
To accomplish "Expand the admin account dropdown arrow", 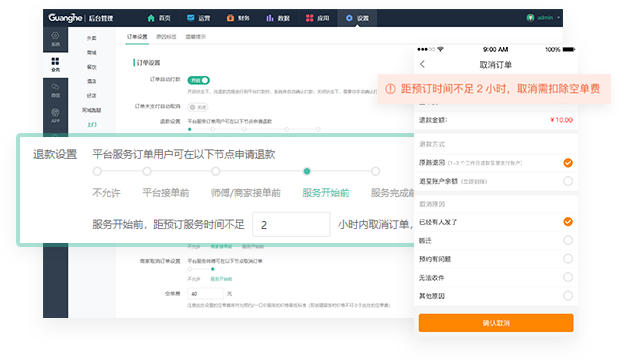I will 558,18.
